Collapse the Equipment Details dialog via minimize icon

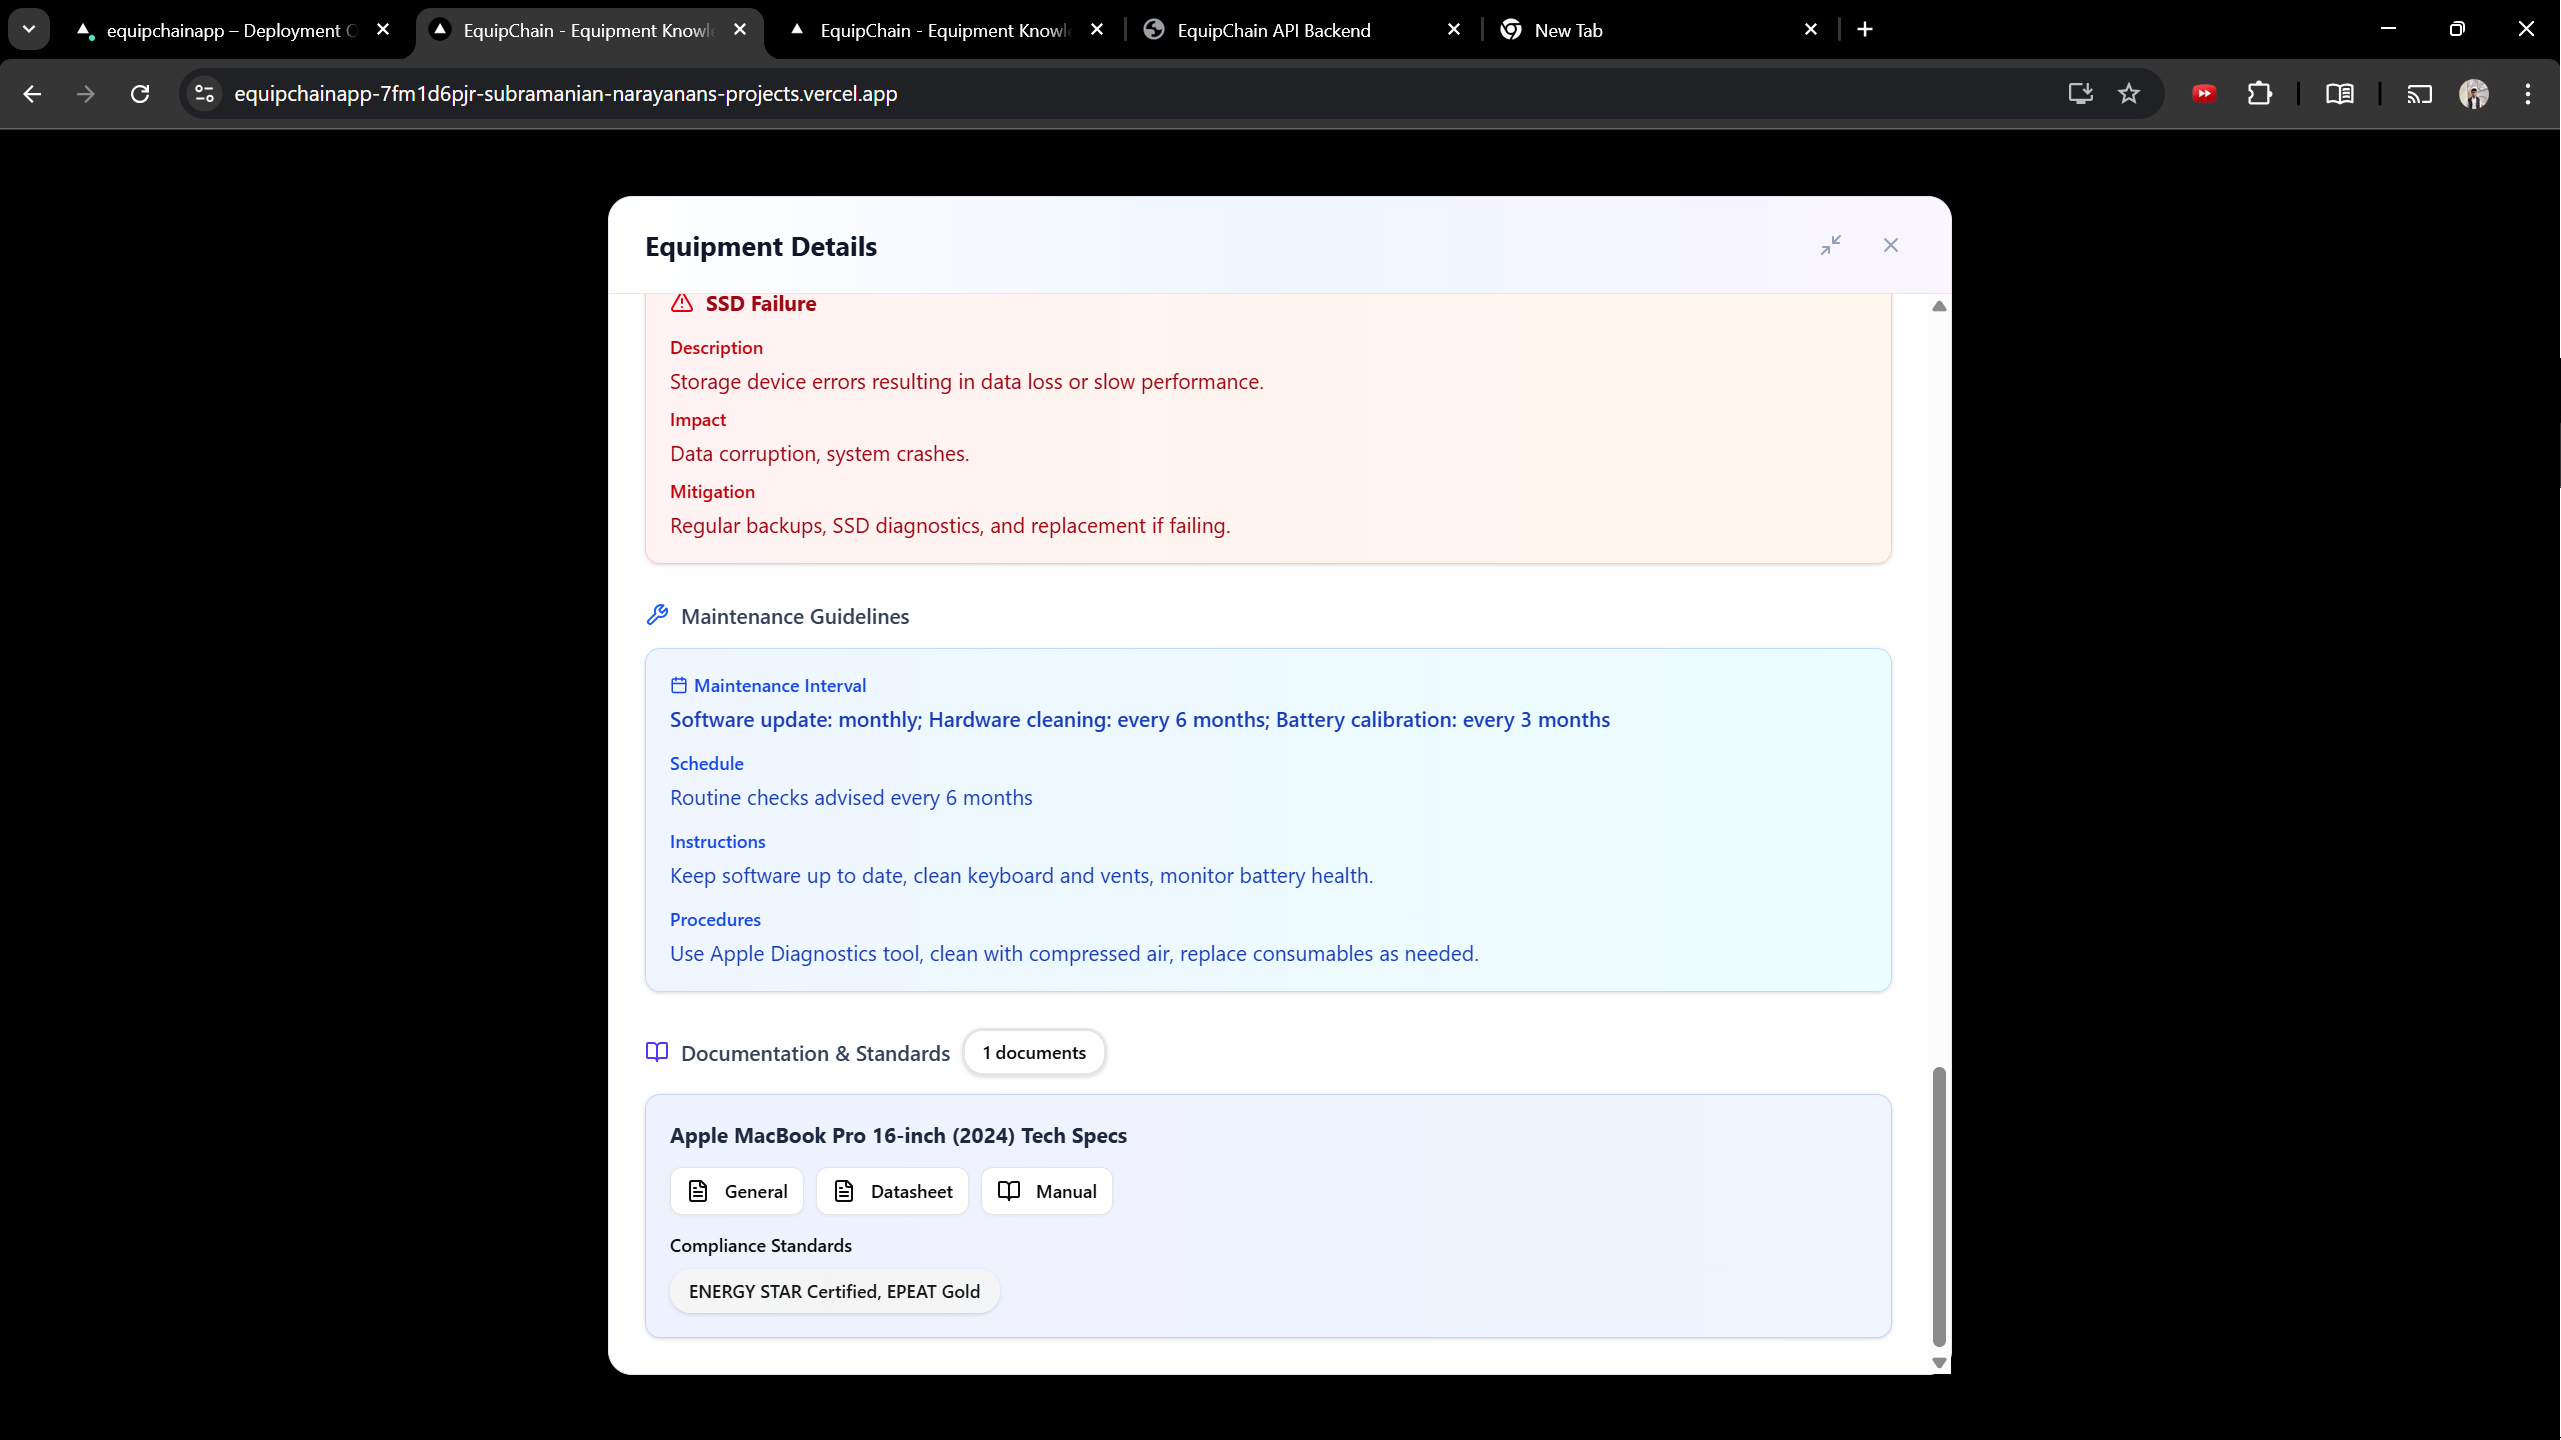click(x=1831, y=245)
